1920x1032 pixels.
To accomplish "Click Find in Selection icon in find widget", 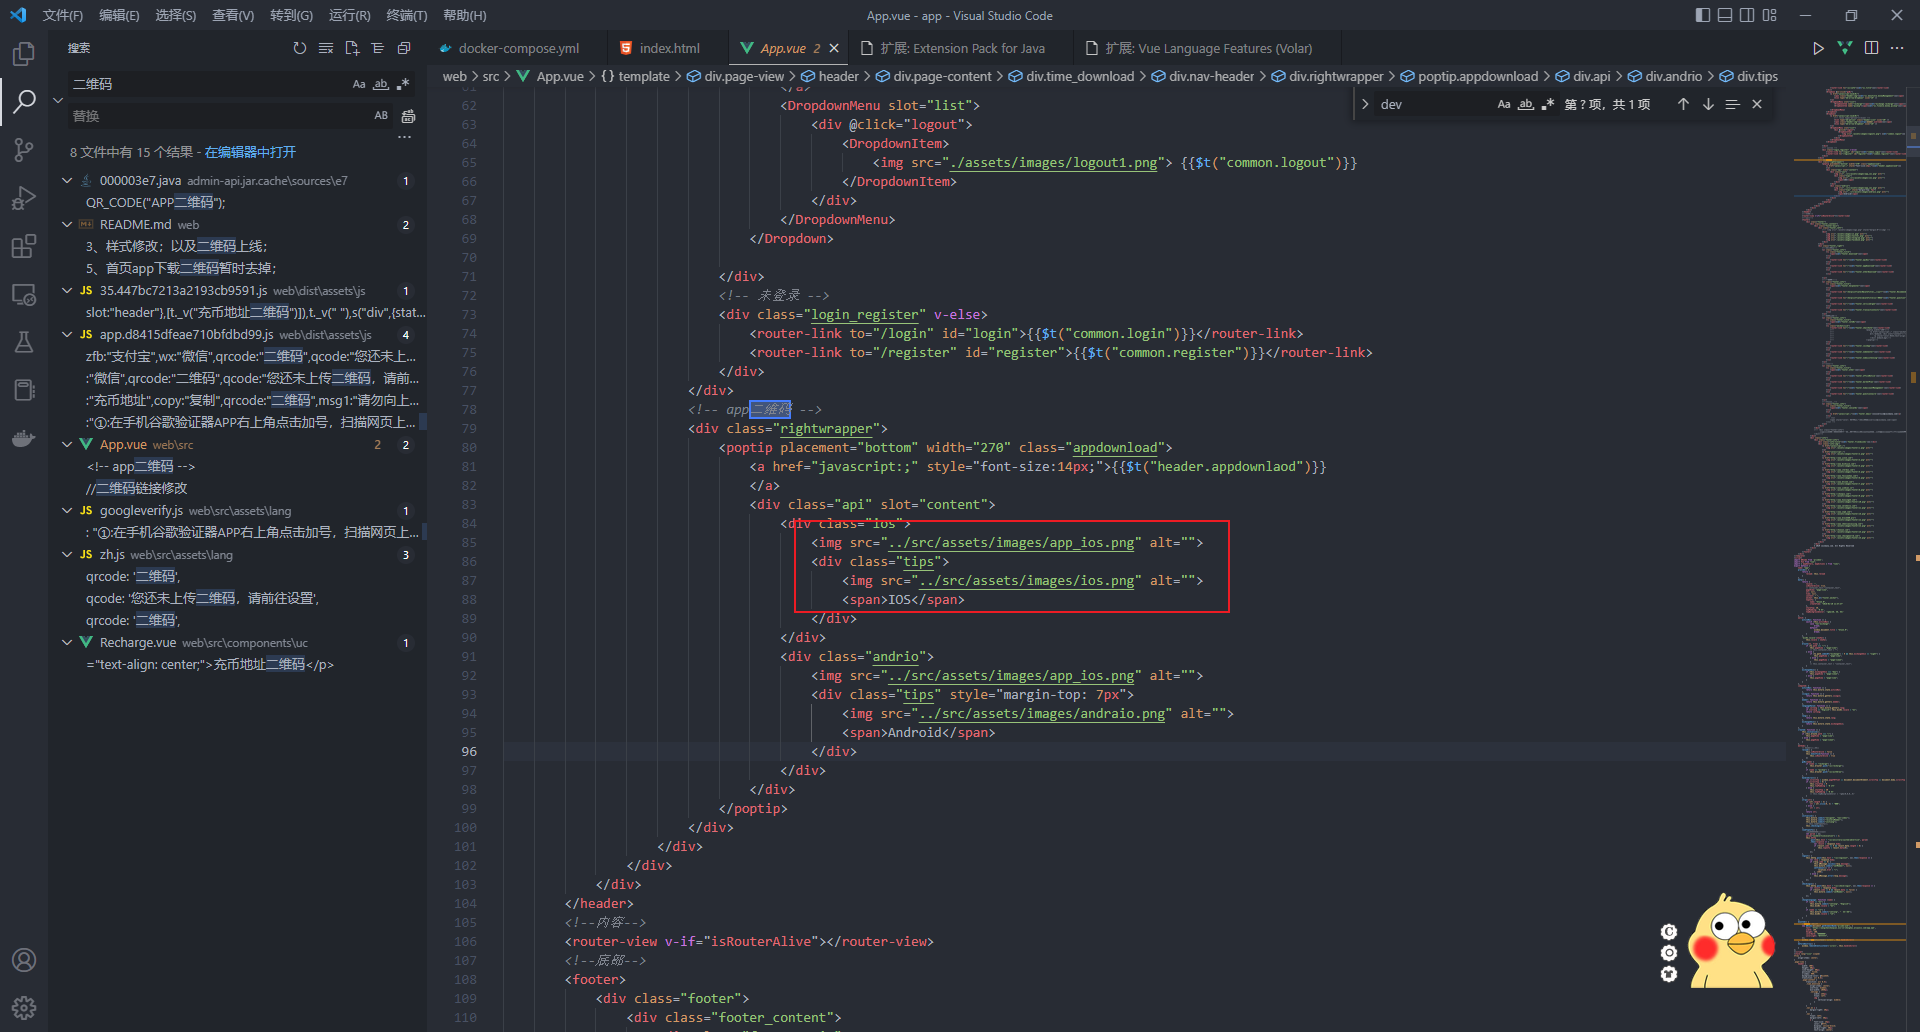I will pos(1733,104).
